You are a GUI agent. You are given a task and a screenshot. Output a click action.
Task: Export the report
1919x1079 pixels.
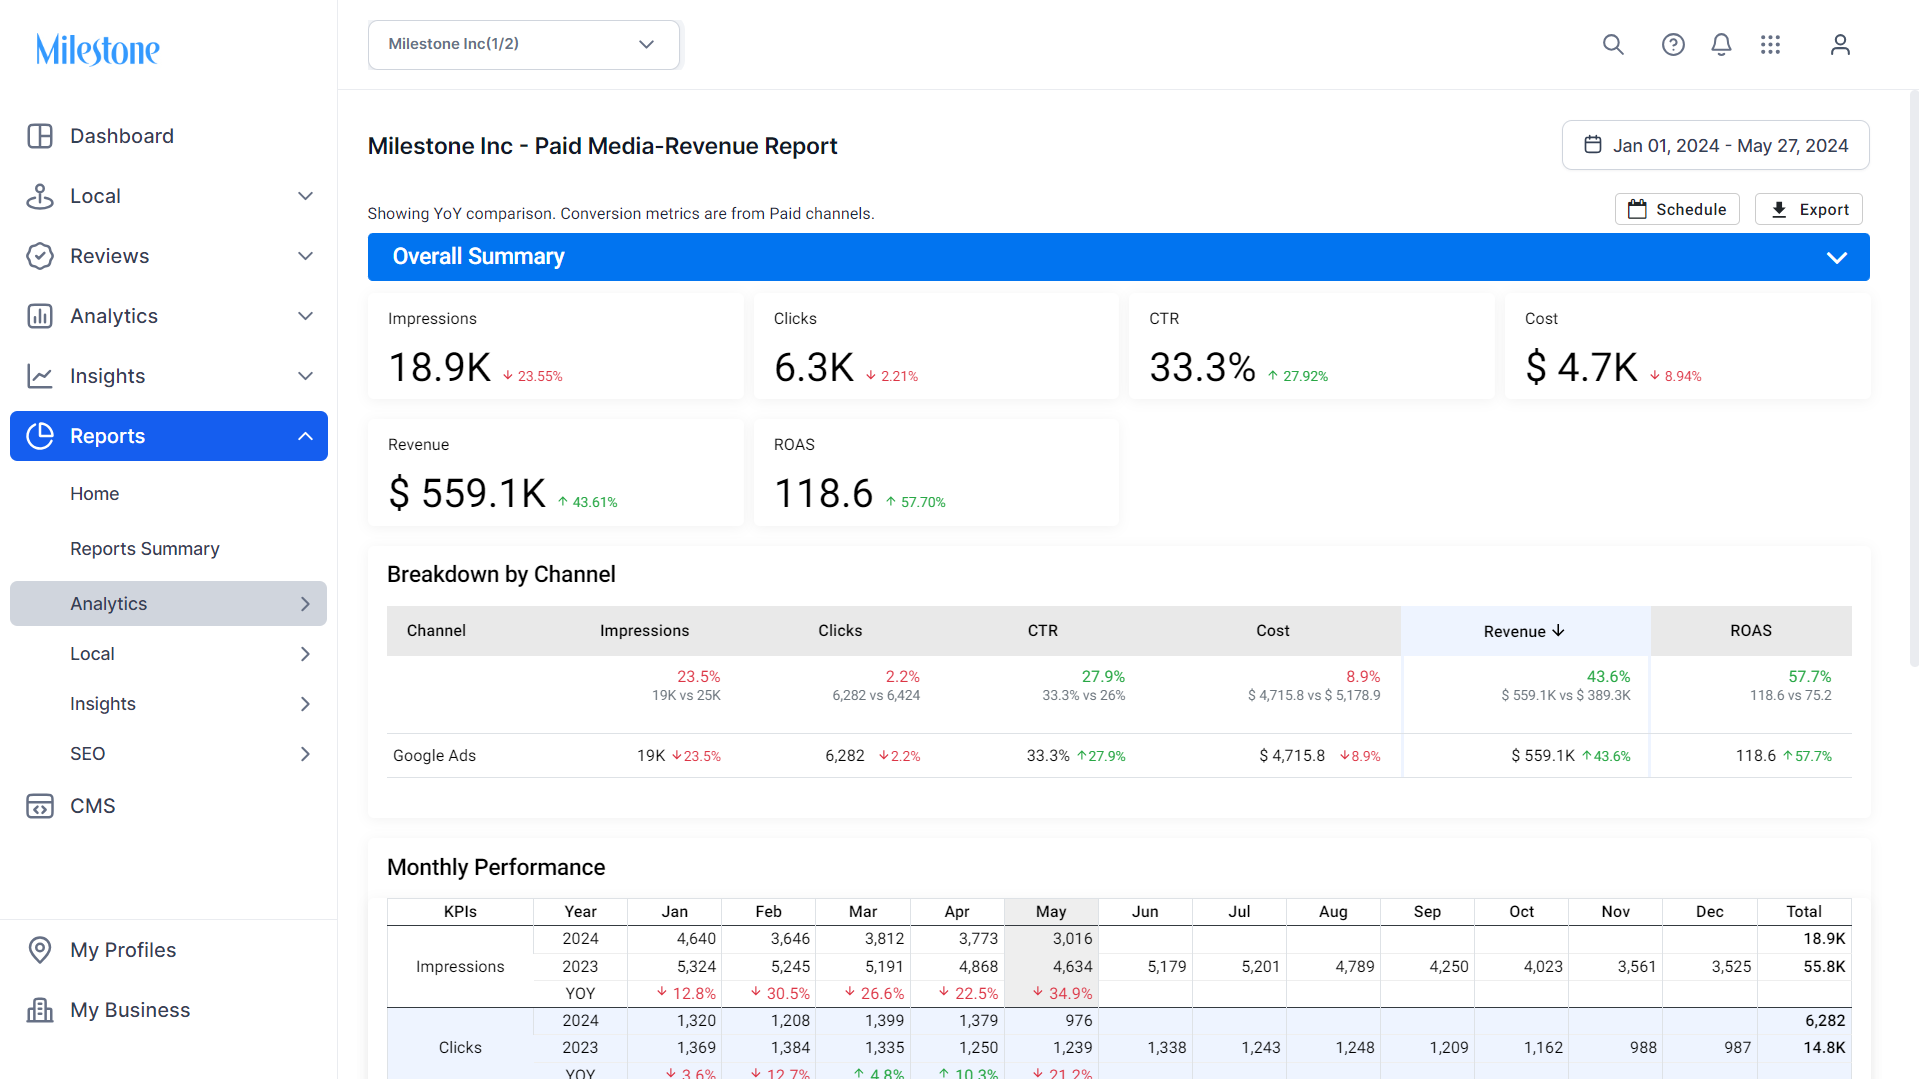(1808, 209)
